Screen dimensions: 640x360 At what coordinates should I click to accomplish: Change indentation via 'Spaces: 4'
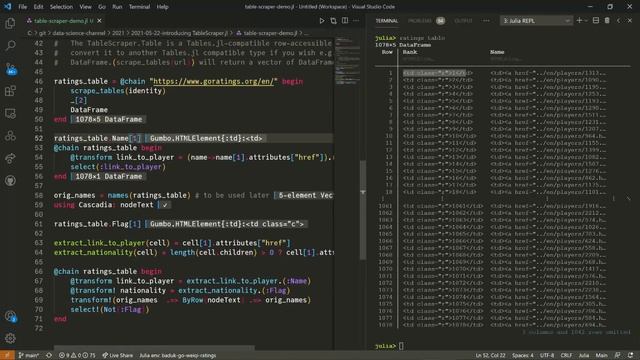522,355
